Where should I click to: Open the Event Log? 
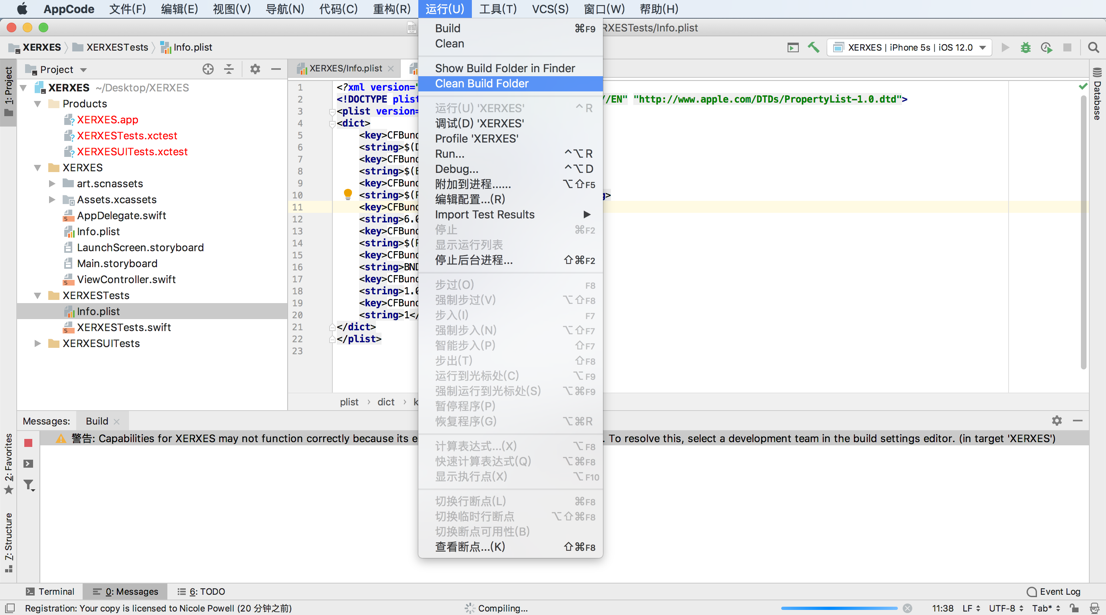1053,592
